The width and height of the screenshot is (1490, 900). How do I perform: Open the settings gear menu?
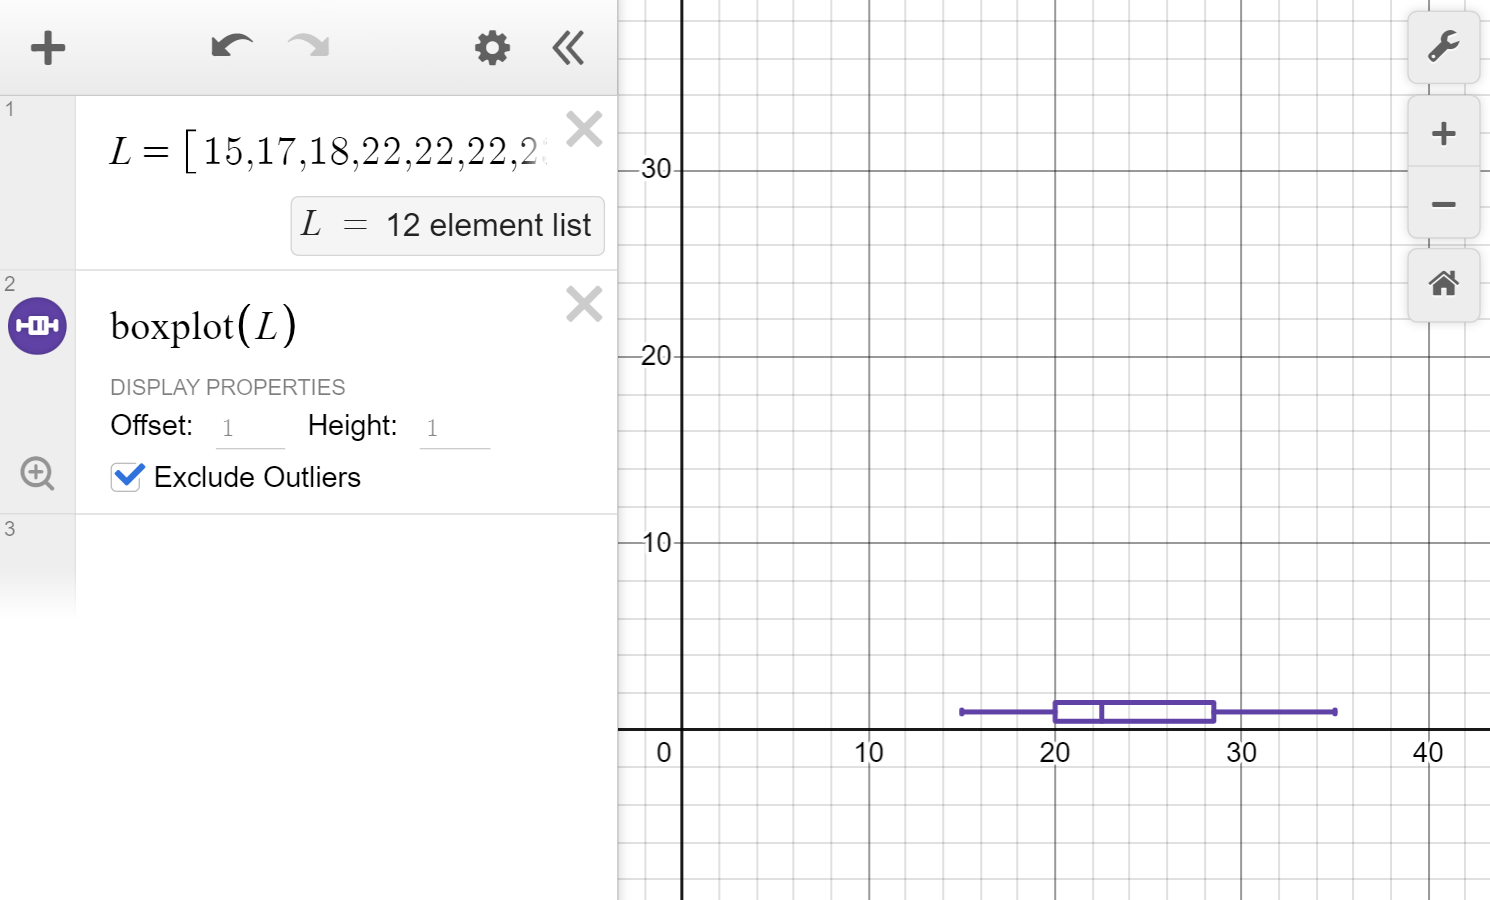point(491,47)
